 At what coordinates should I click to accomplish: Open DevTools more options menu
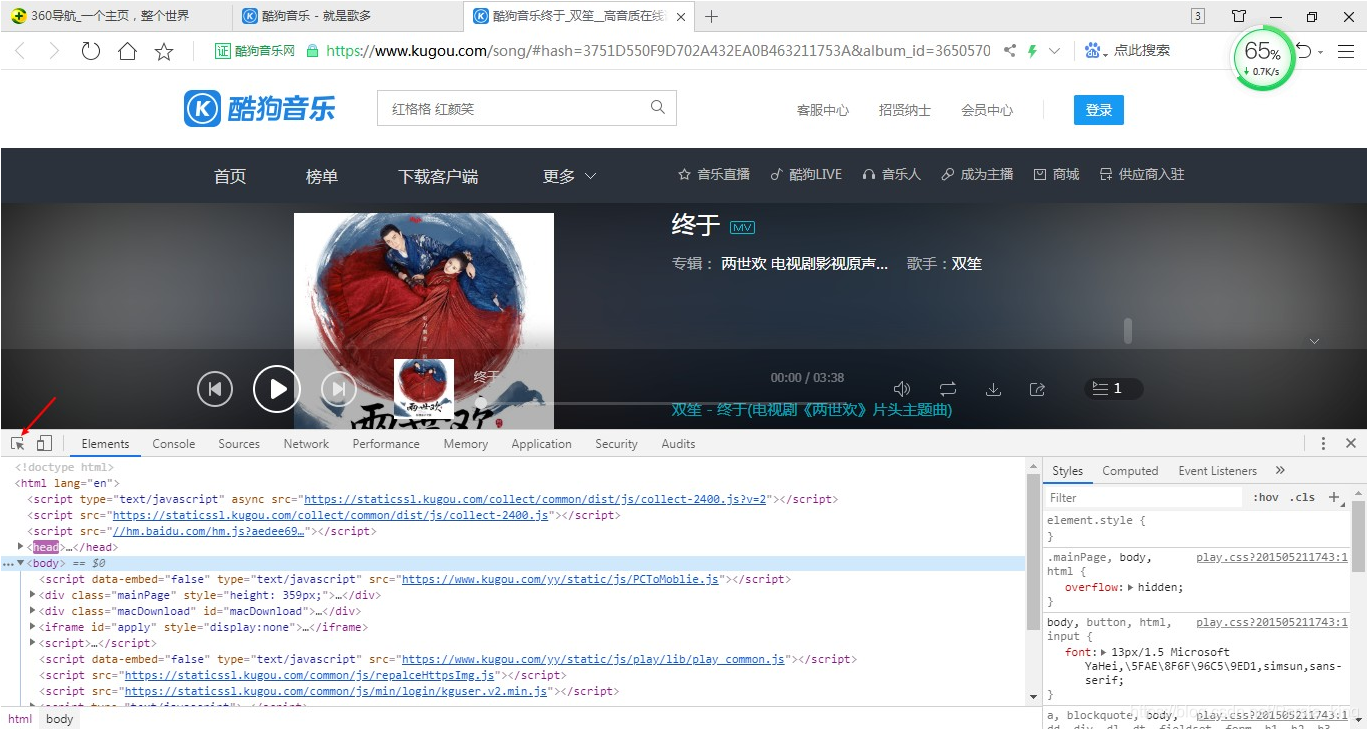1323,442
